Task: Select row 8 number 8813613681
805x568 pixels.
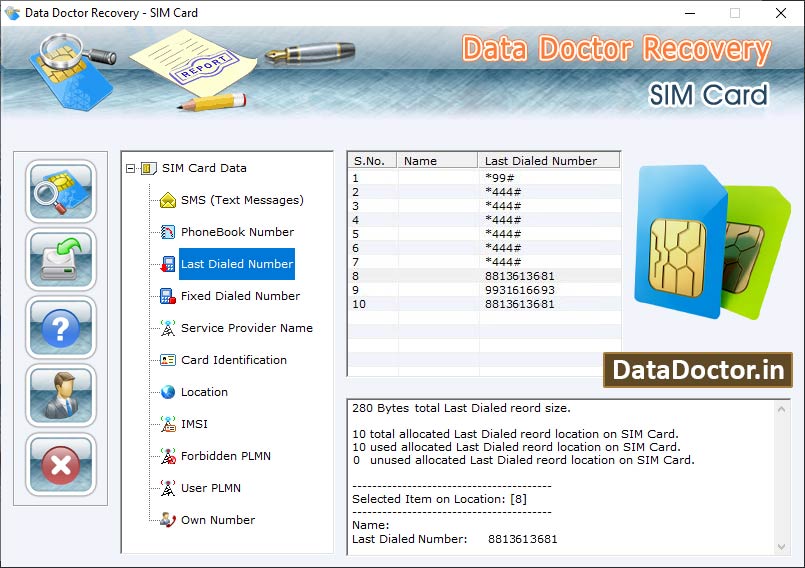Action: [484, 276]
